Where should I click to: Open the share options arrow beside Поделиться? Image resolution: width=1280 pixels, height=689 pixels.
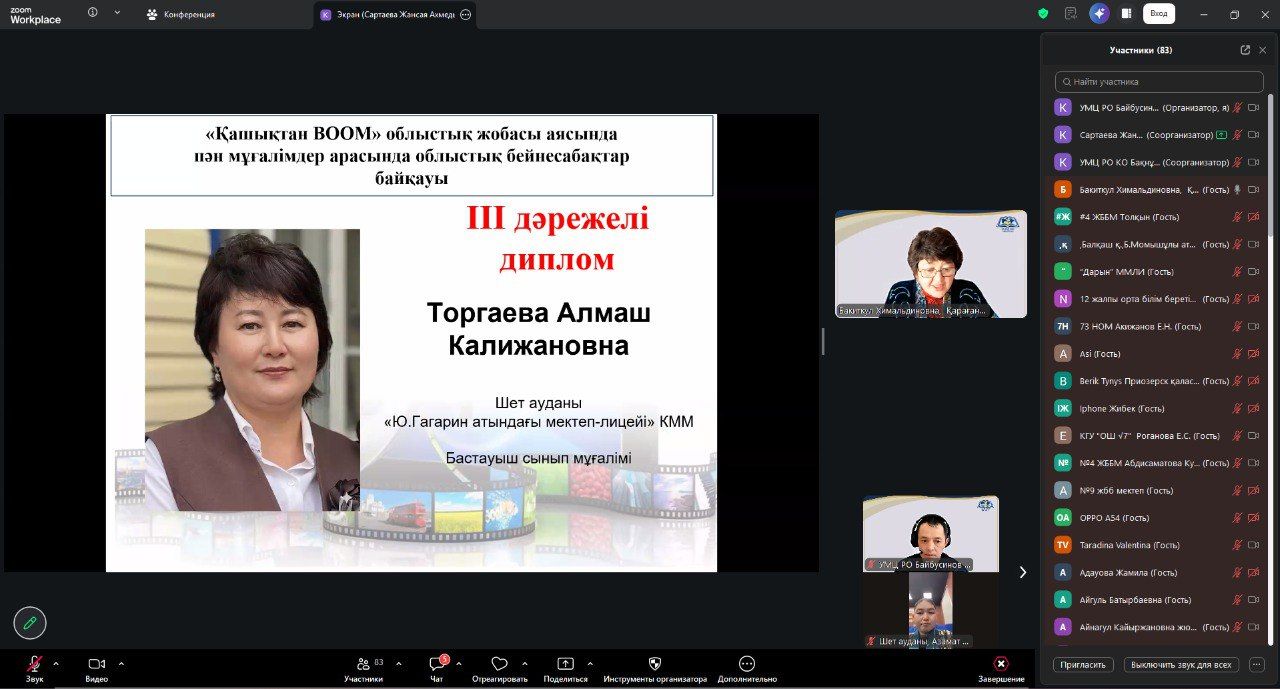[x=590, y=663]
